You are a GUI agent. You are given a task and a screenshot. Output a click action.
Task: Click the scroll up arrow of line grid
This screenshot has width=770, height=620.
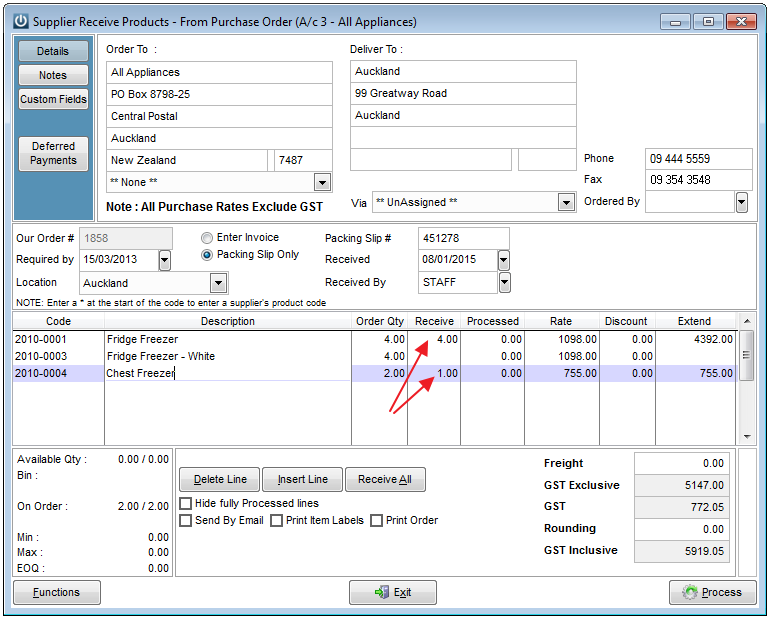(x=747, y=321)
